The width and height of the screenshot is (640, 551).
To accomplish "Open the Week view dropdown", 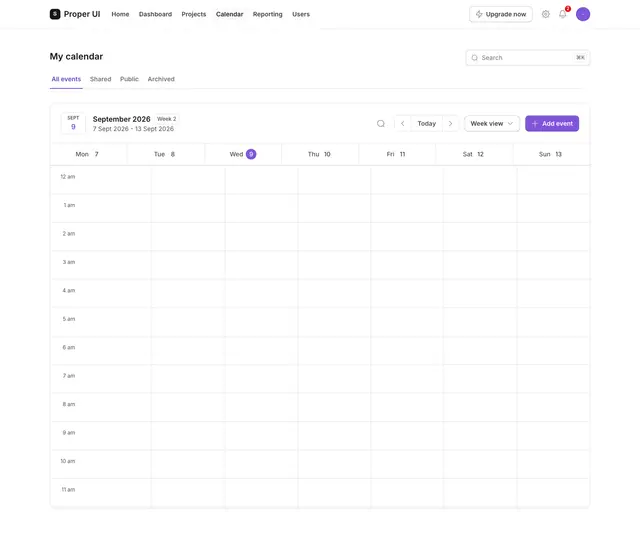I will coord(491,124).
